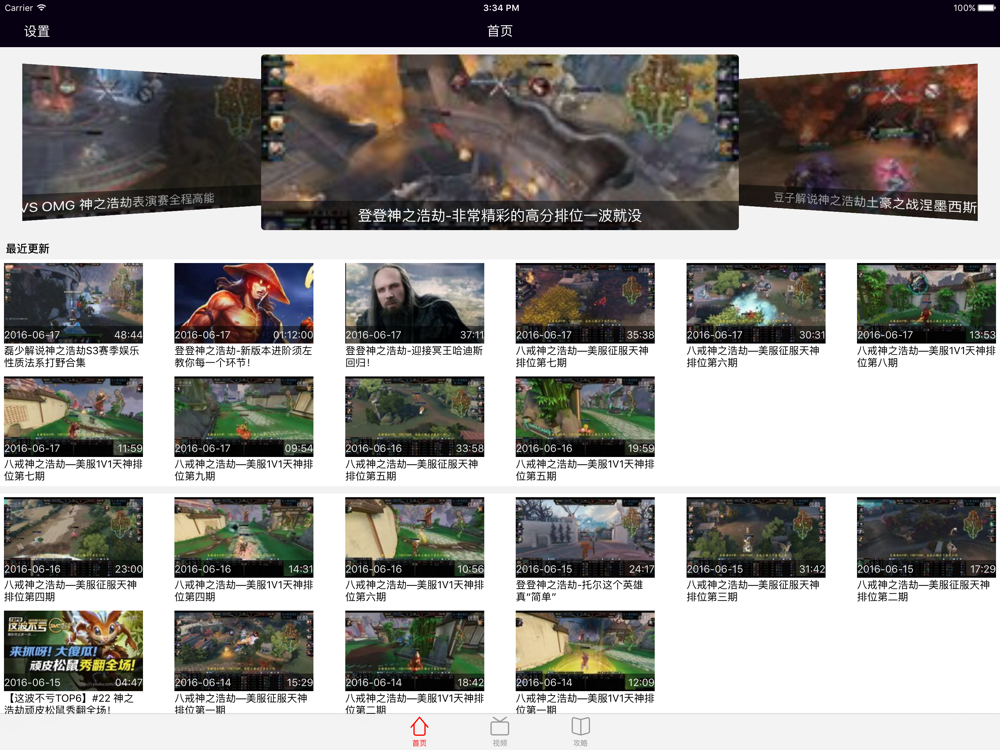Play the 15:29 video thumbnail
The height and width of the screenshot is (750, 1000).
(x=244, y=651)
